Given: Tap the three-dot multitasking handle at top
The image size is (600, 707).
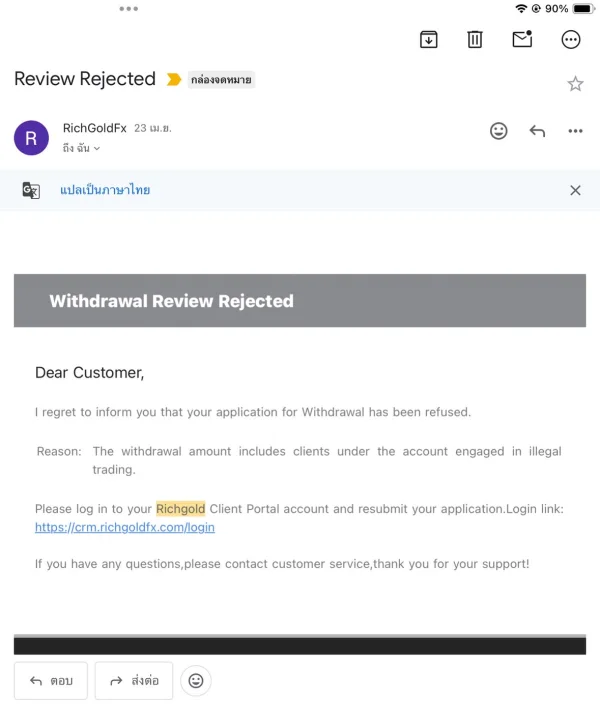Looking at the screenshot, I should click(129, 9).
